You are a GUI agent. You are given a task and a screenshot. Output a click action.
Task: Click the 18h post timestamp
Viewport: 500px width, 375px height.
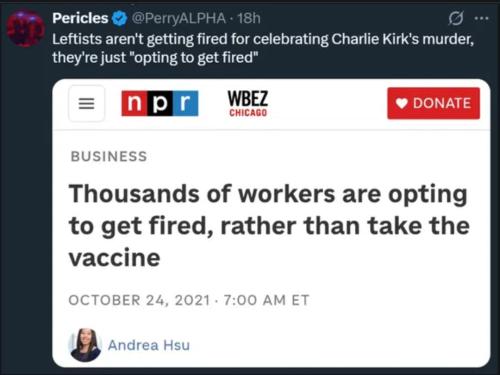249,18
